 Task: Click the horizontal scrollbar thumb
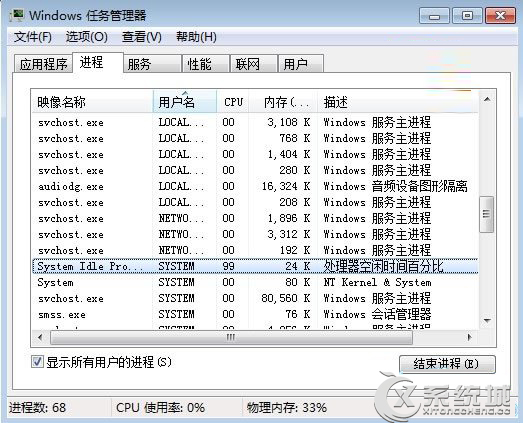pos(231,337)
